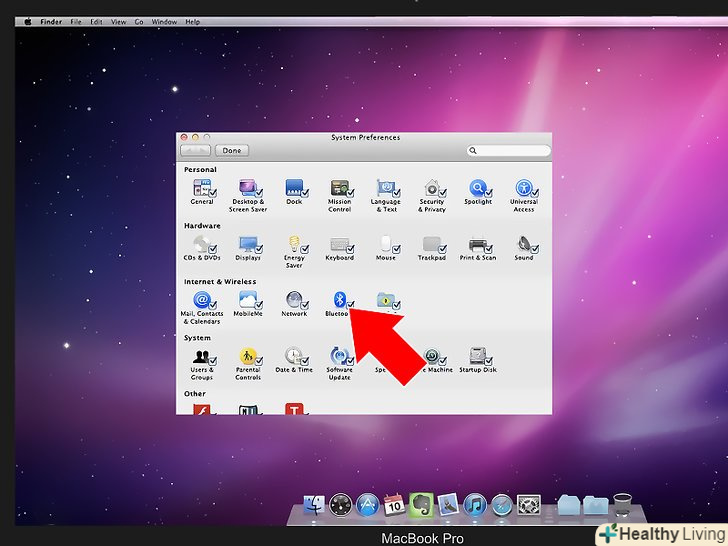Uncheck the Sound pane checkbox
This screenshot has height=546, width=728.
[533, 249]
